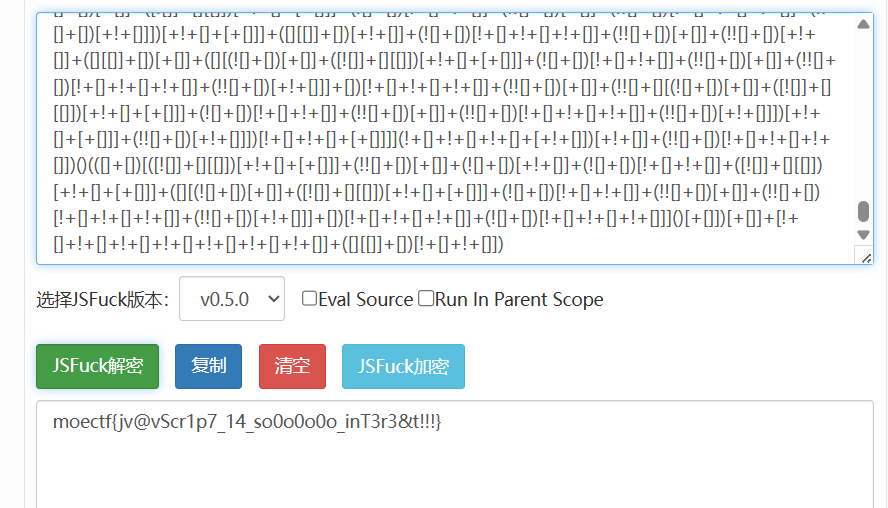The height and width of the screenshot is (508, 888).
Task: Enable the Run In Parent Scope checkbox
Action: 426,298
